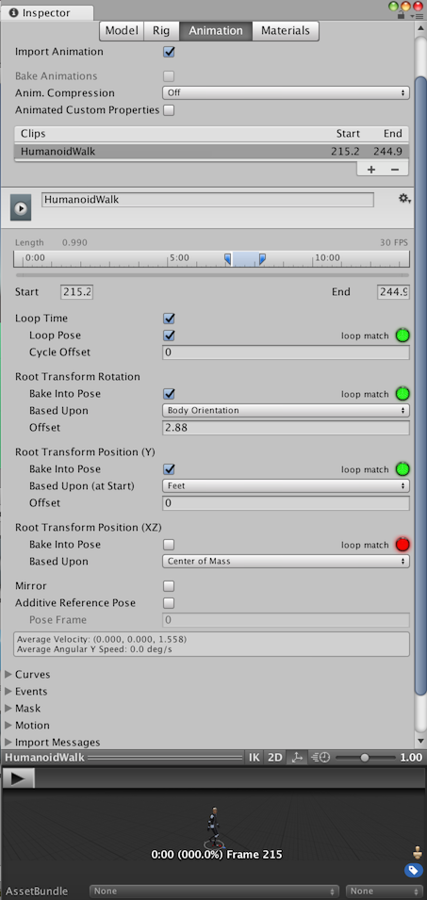Open the clip settings gear menu
This screenshot has width=427, height=900.
tap(405, 199)
